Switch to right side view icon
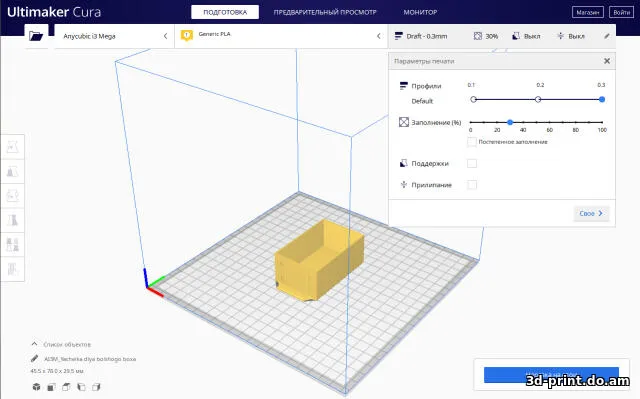The width and height of the screenshot is (640, 399). (x=96, y=387)
